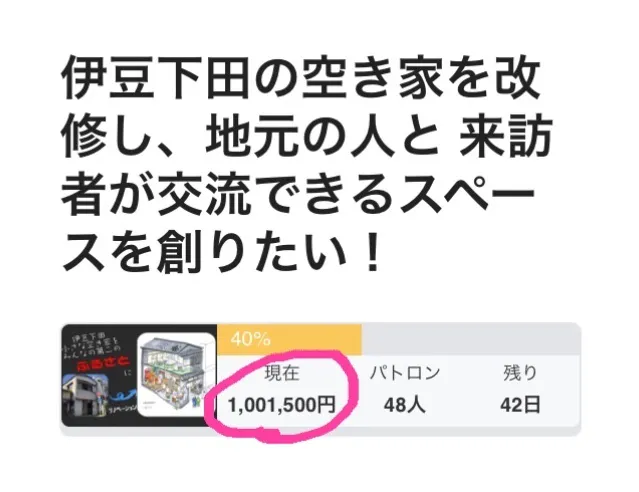Screen dimensions: 639x492
Task: Click the orange filled progress bar
Action: point(289,340)
